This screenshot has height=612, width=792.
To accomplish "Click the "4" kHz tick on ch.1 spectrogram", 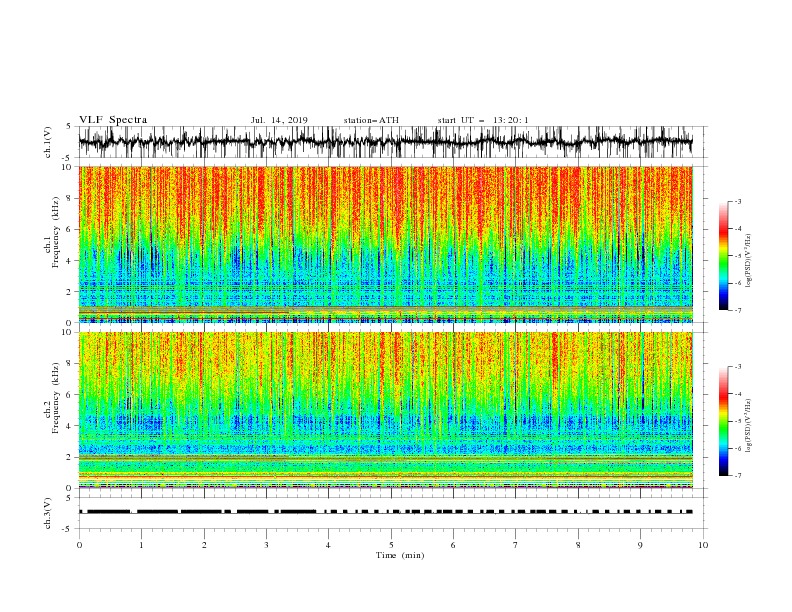I will coord(71,261).
